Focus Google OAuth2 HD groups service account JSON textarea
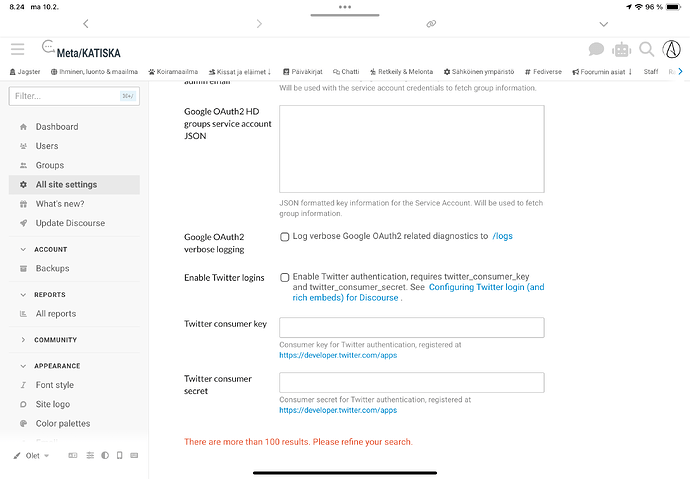This screenshot has height=479, width=690. 411,149
